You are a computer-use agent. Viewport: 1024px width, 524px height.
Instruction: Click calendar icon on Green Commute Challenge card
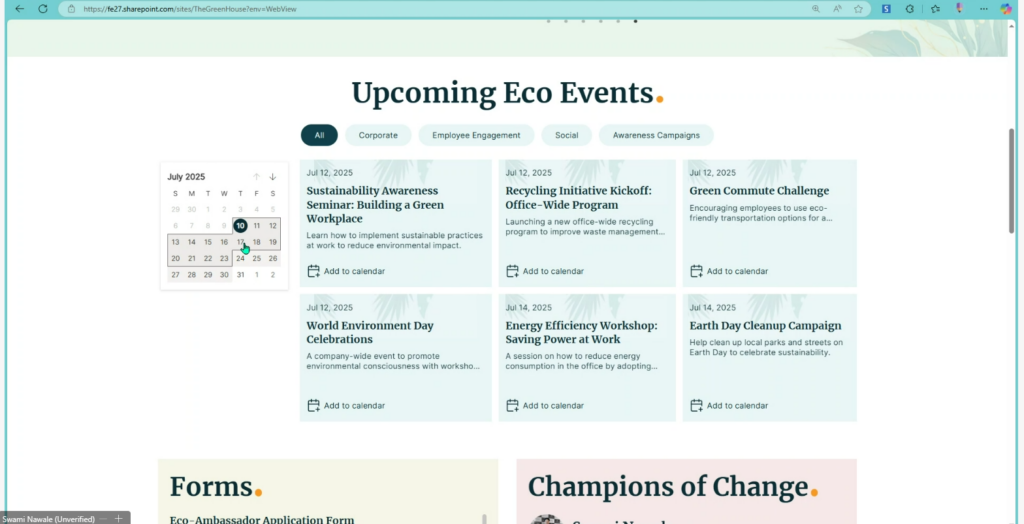697,271
